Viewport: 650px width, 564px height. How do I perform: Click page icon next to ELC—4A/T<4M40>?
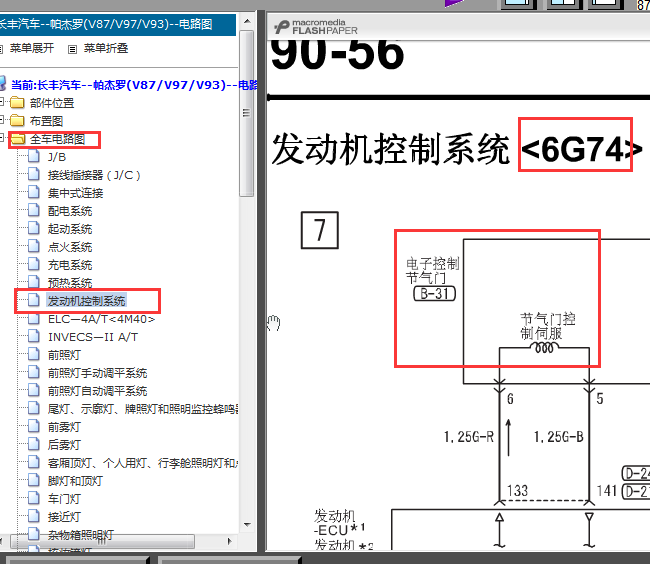[x=34, y=318]
